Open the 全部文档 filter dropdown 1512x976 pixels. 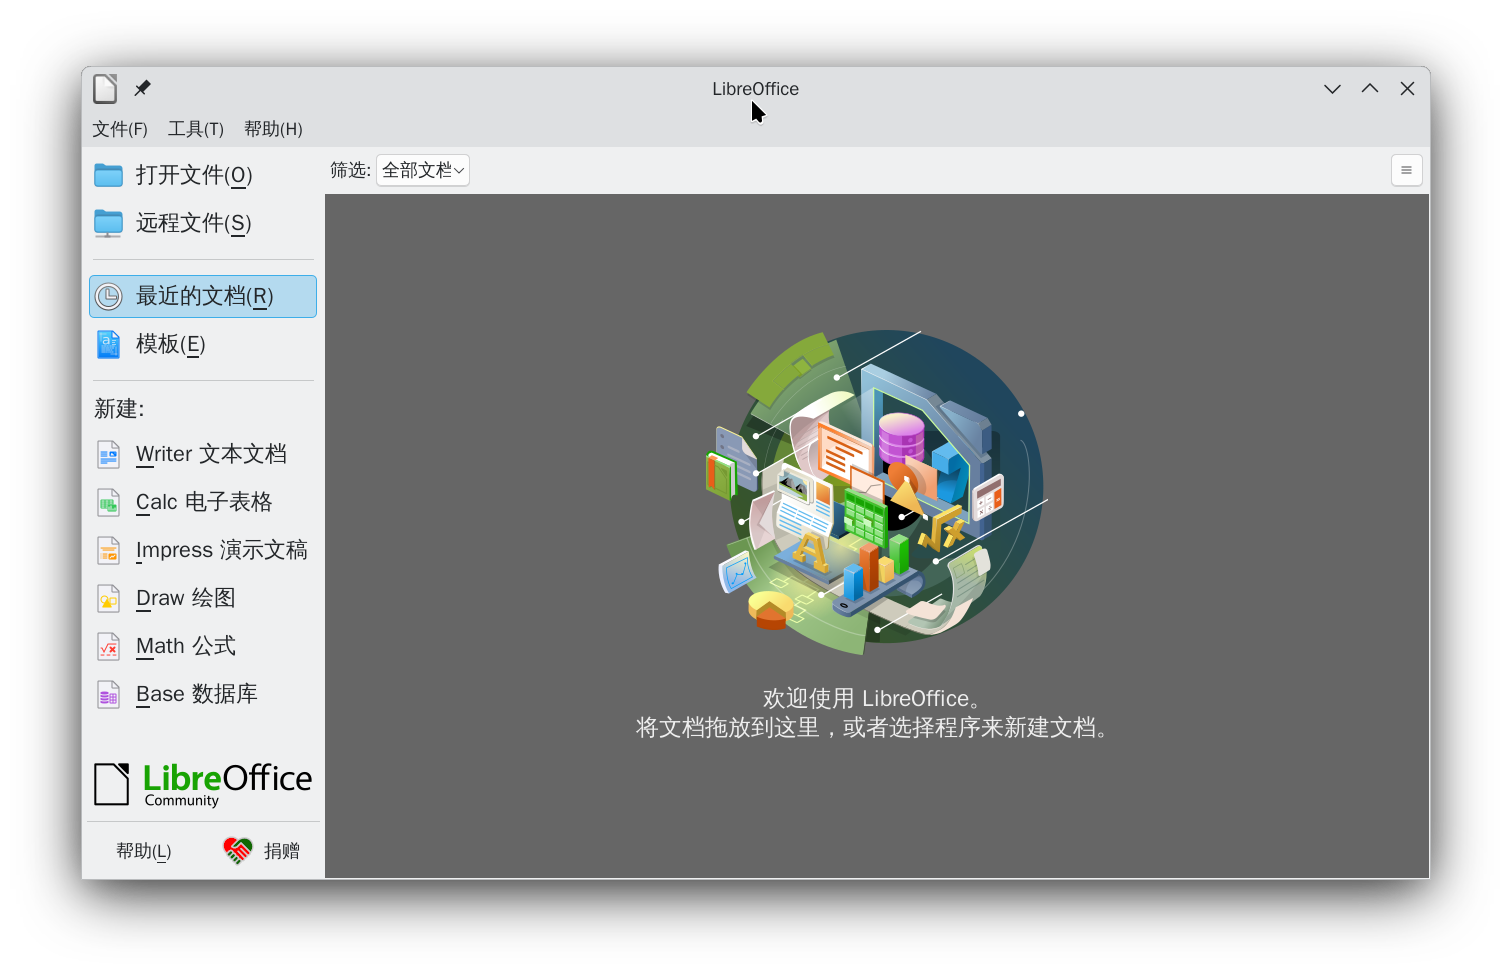point(422,170)
